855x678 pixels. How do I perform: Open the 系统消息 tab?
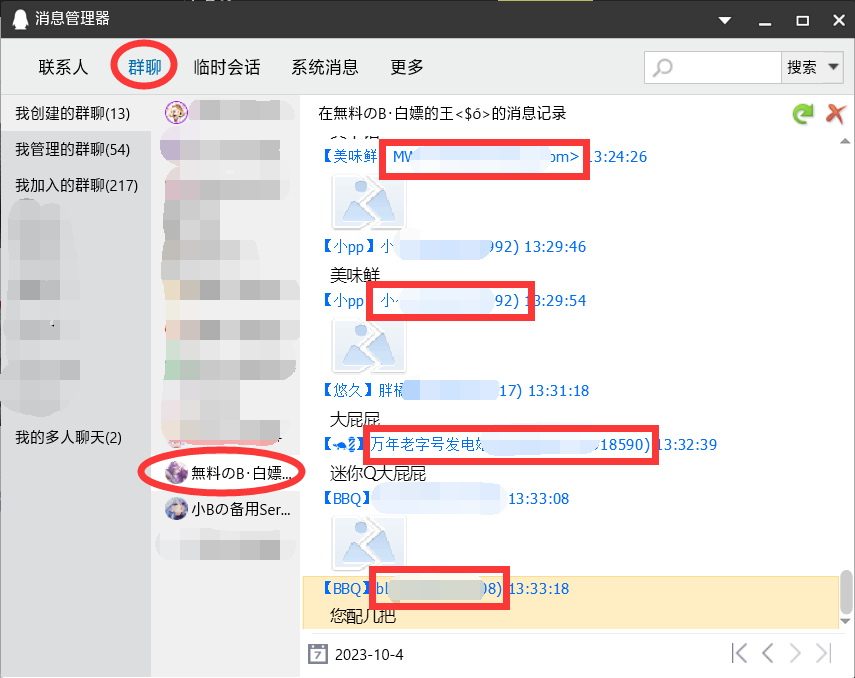point(325,67)
